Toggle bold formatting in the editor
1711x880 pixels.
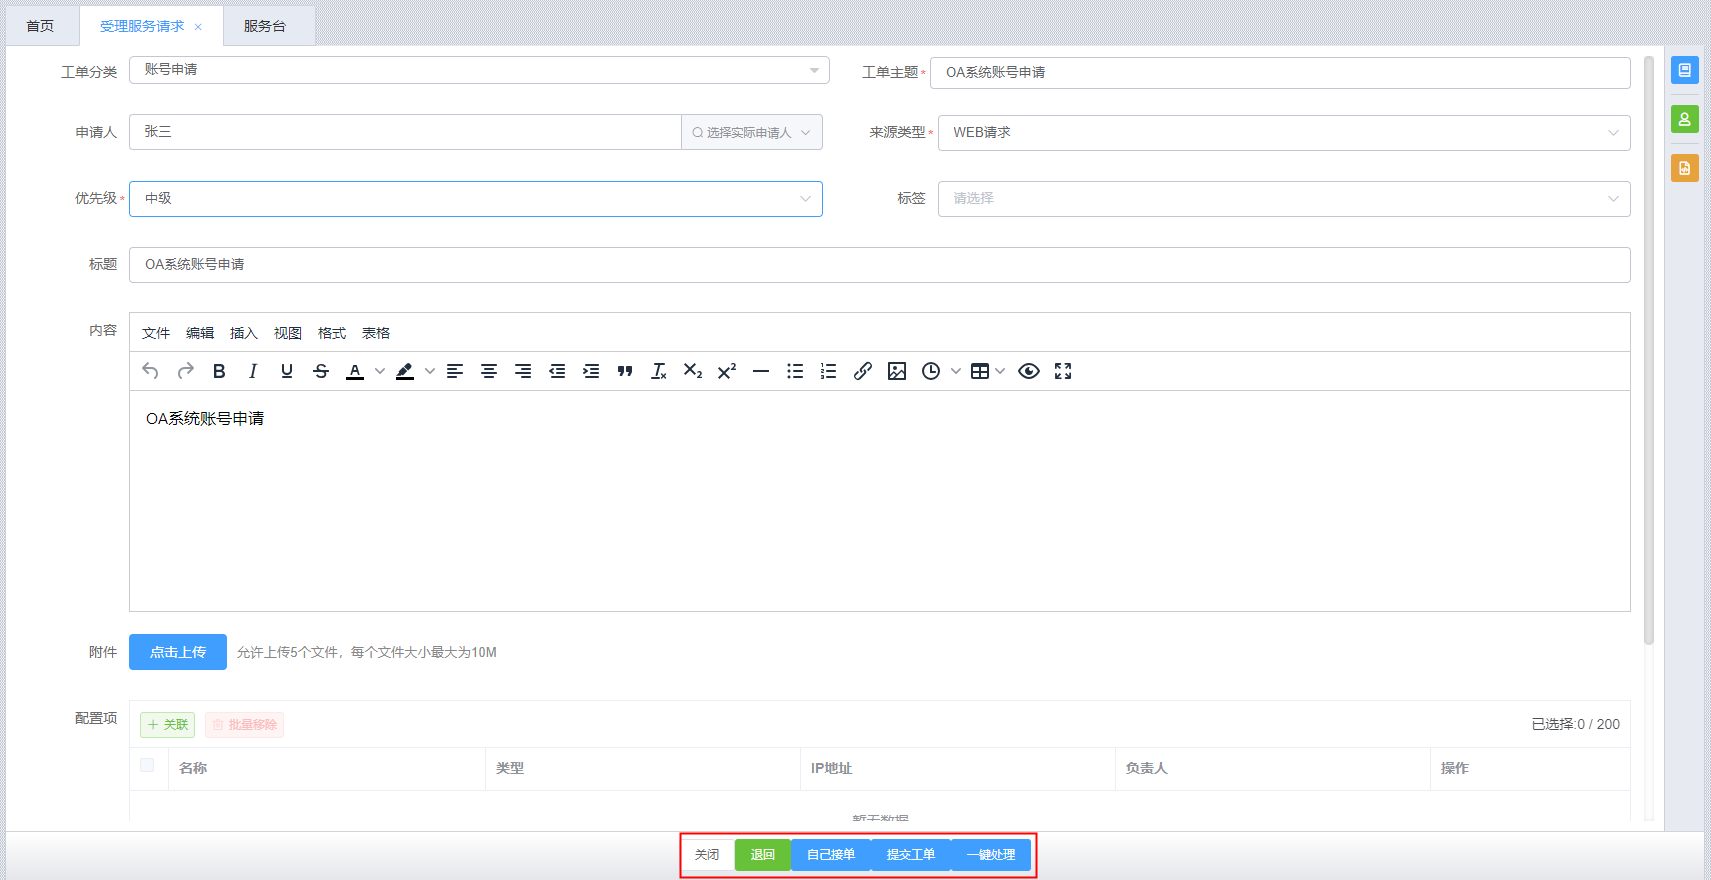219,371
